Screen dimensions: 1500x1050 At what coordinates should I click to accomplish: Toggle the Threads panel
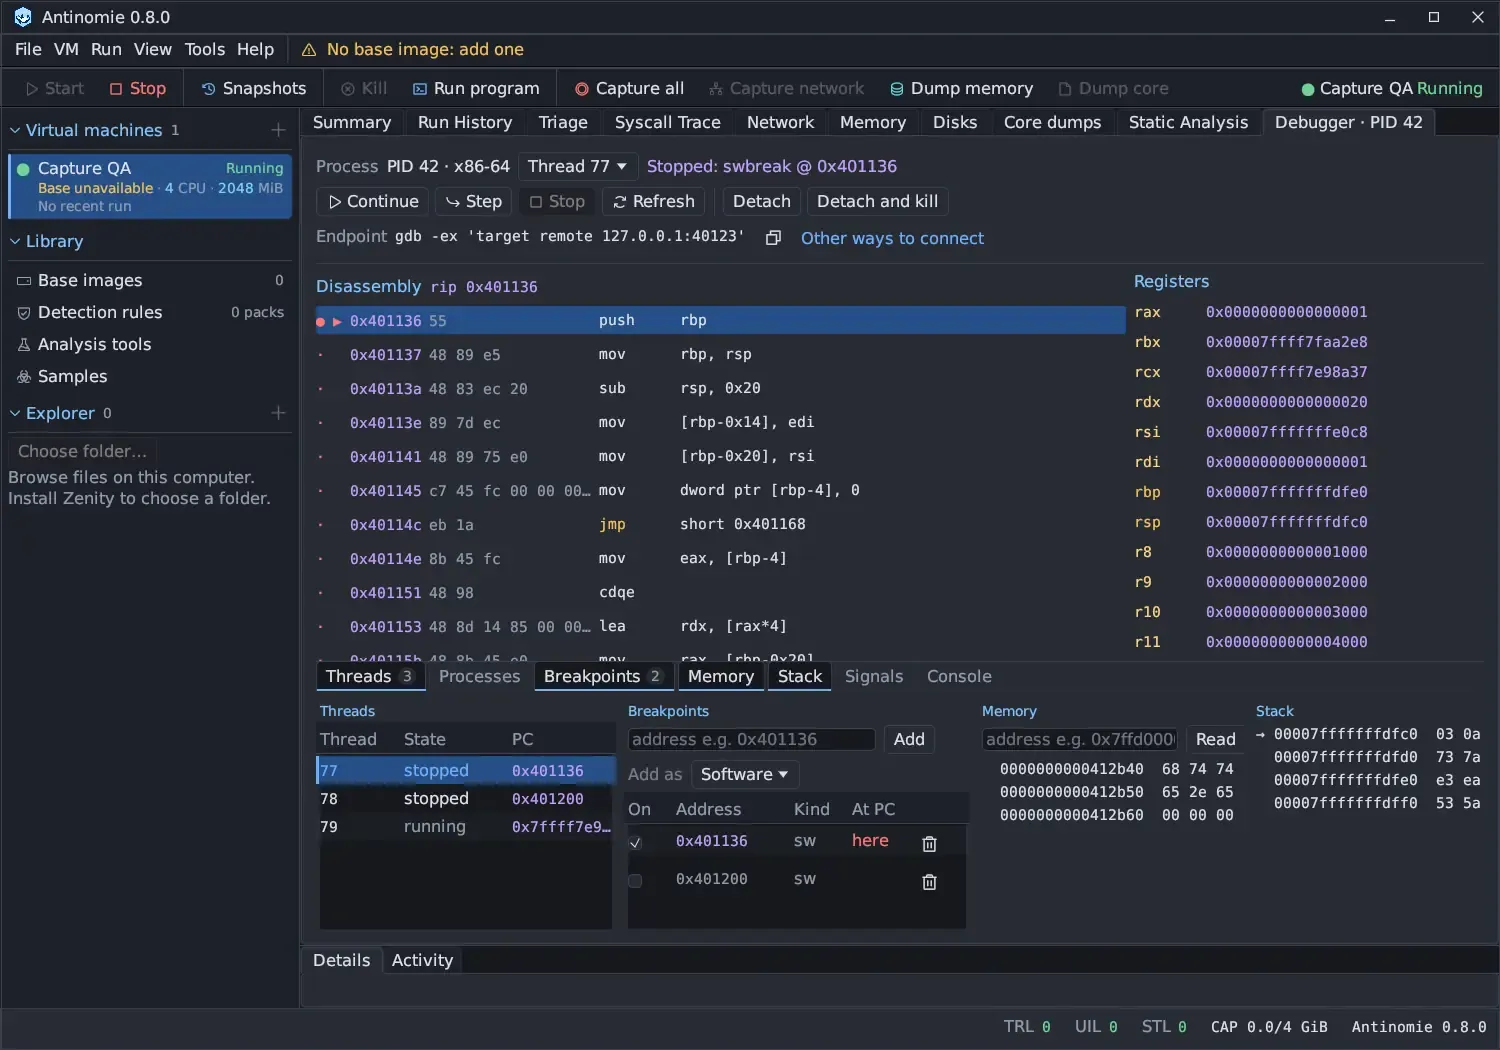(369, 677)
